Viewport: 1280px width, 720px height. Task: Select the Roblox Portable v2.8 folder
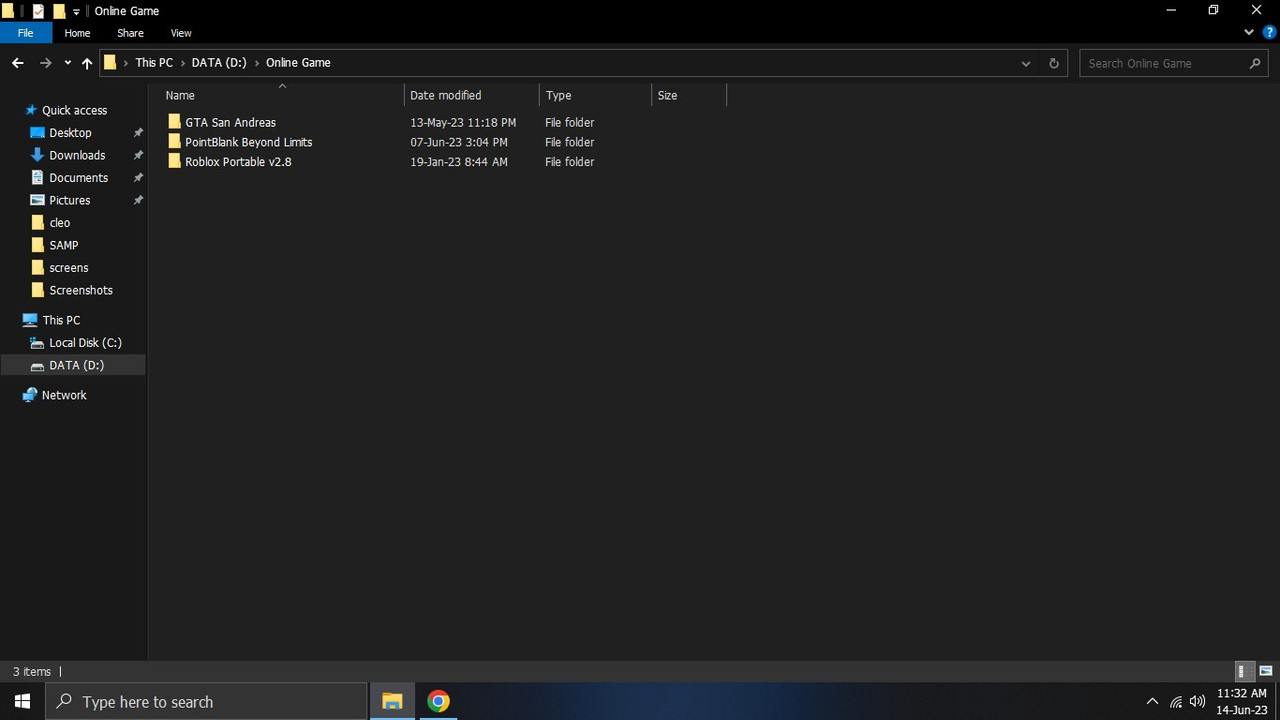pos(238,162)
